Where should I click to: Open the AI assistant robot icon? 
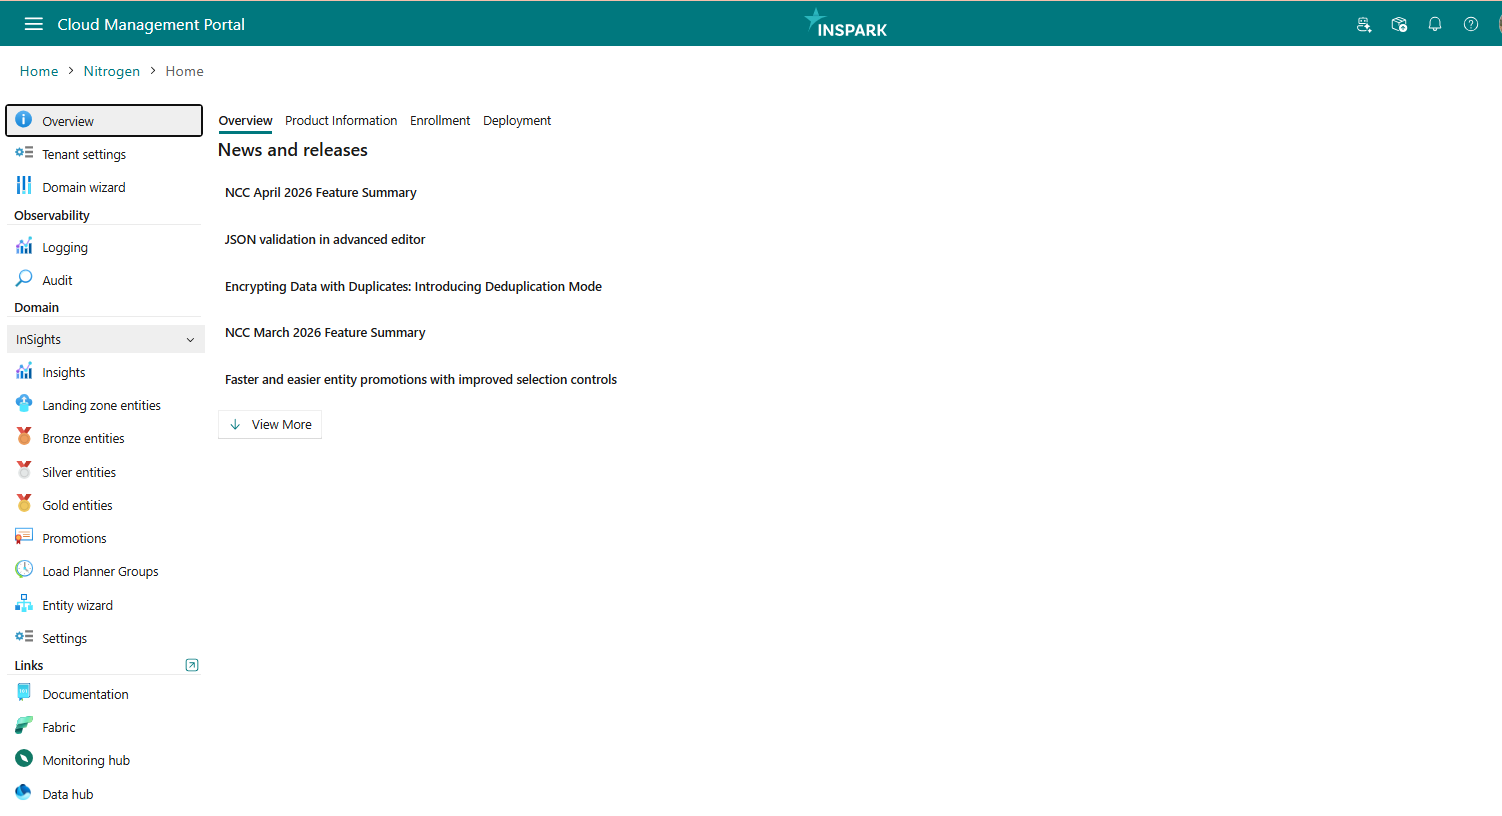coord(1363,25)
